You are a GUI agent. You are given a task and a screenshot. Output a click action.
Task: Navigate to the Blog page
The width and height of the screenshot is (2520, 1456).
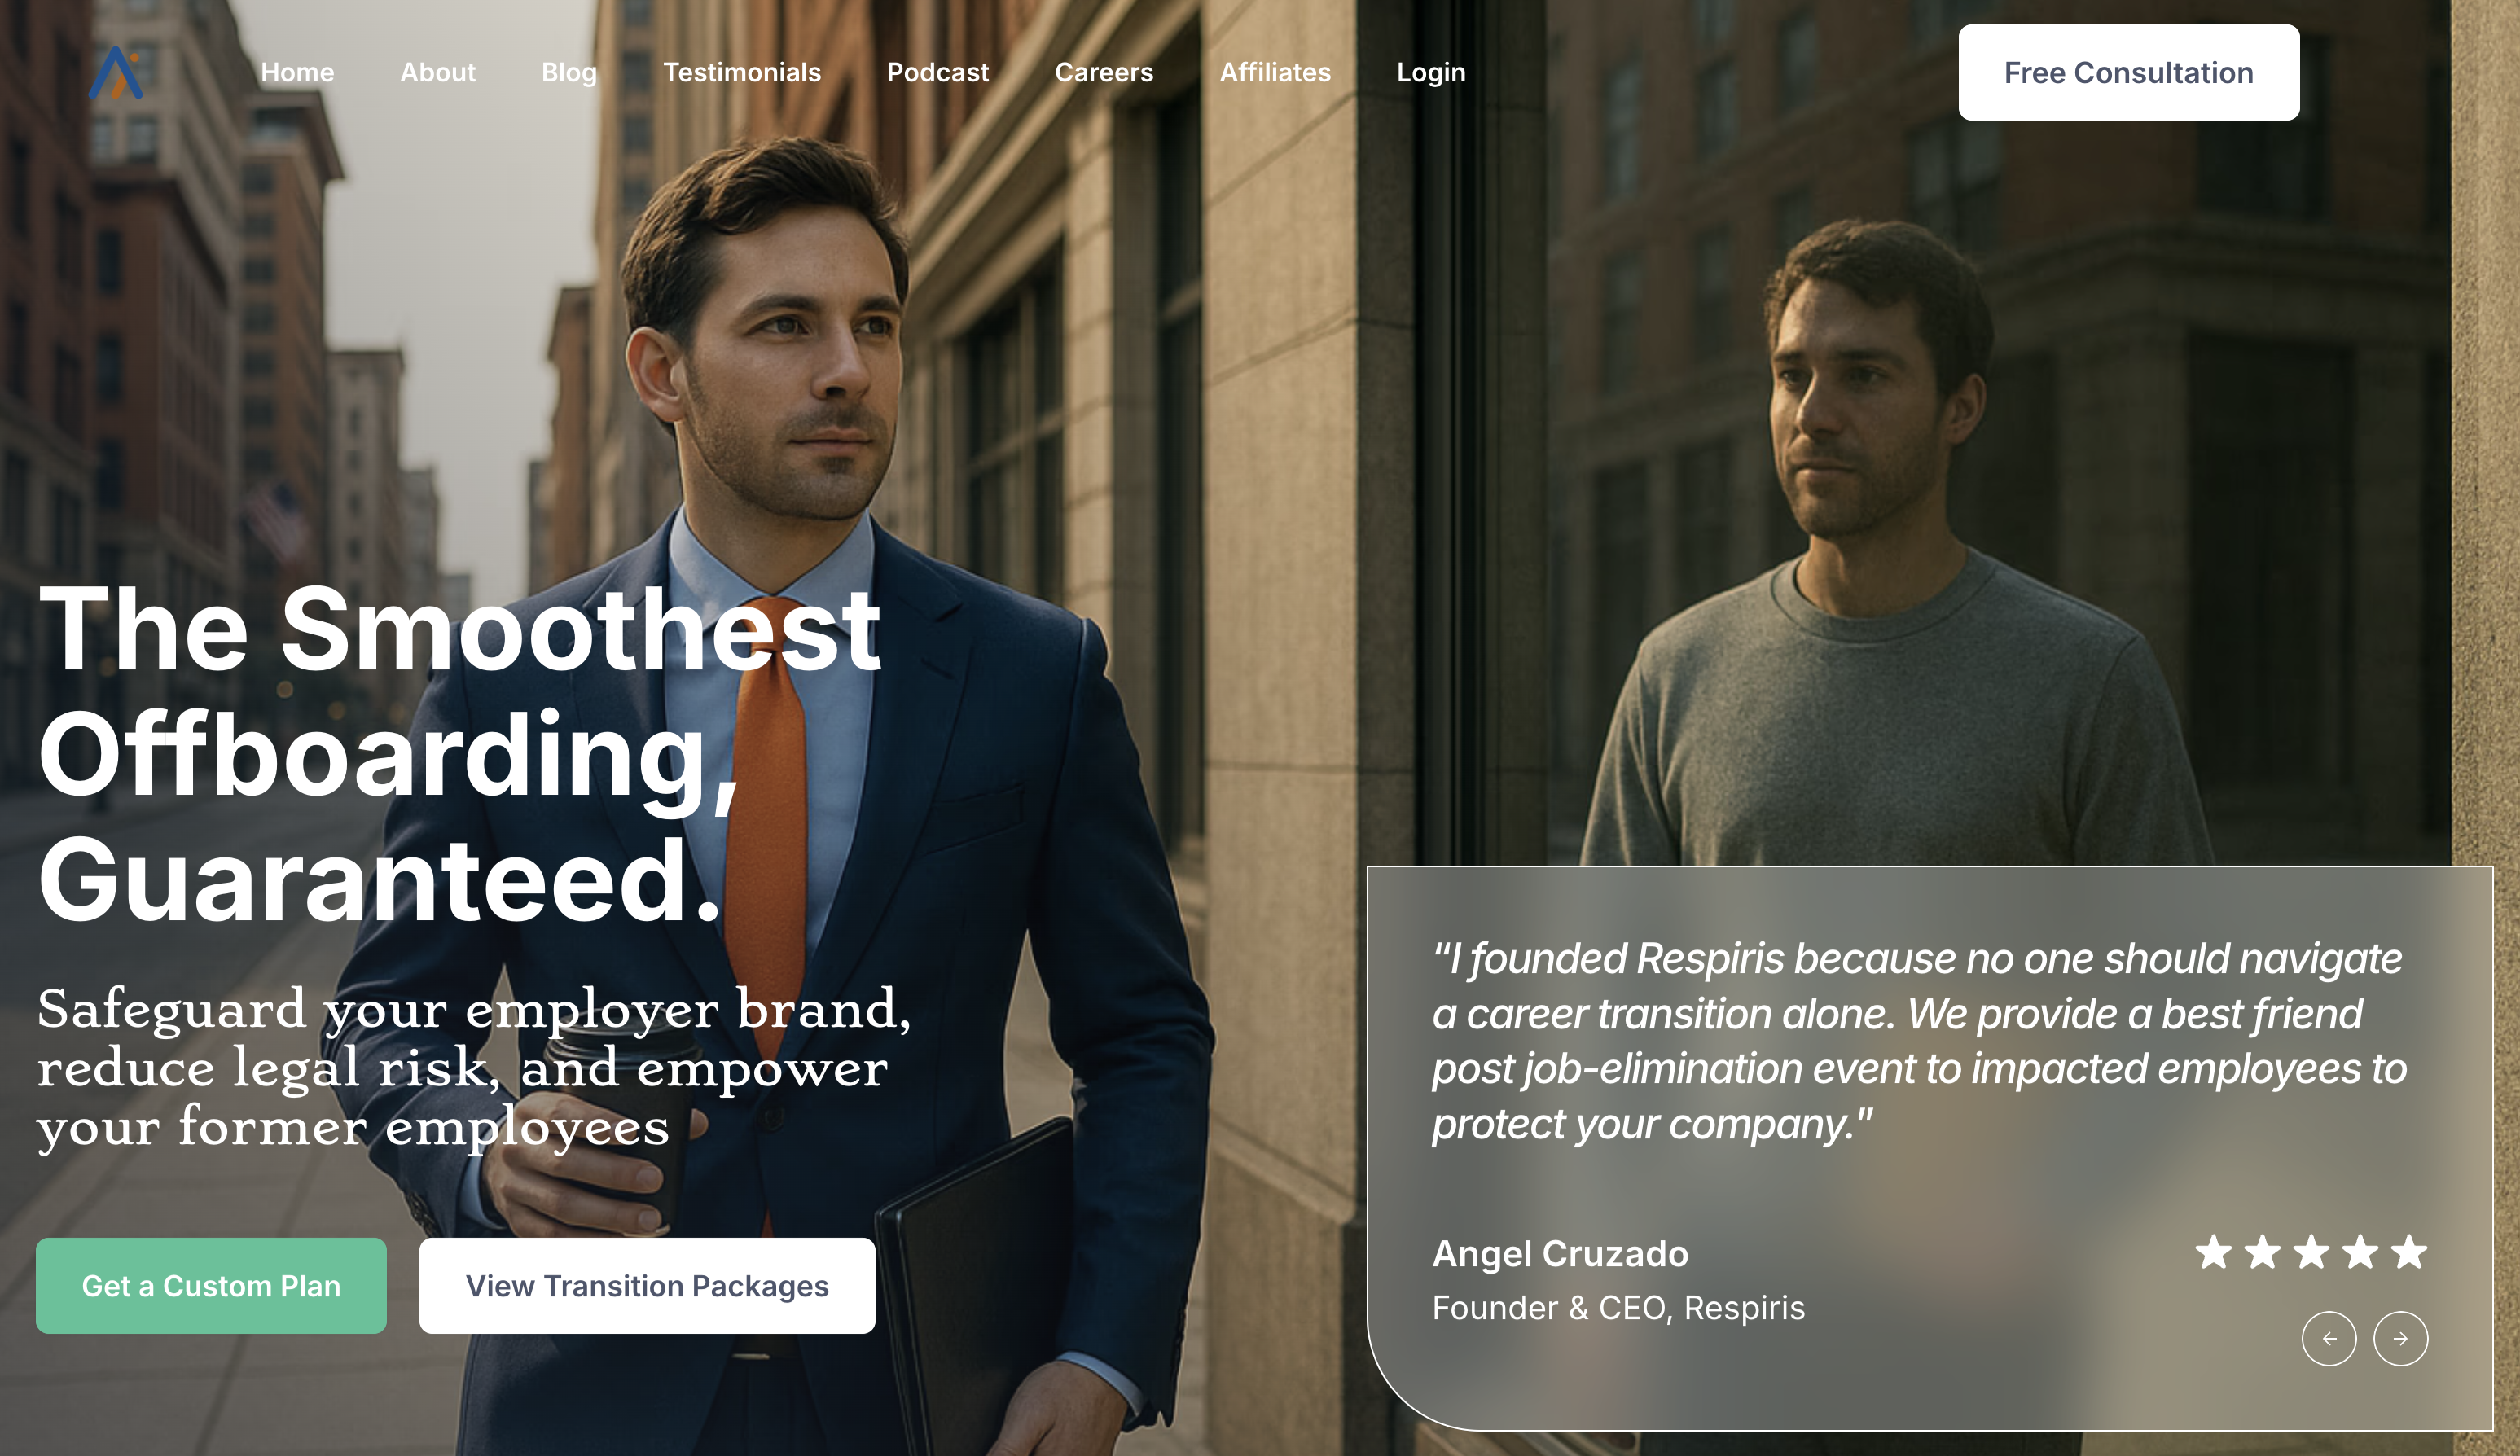click(x=568, y=73)
